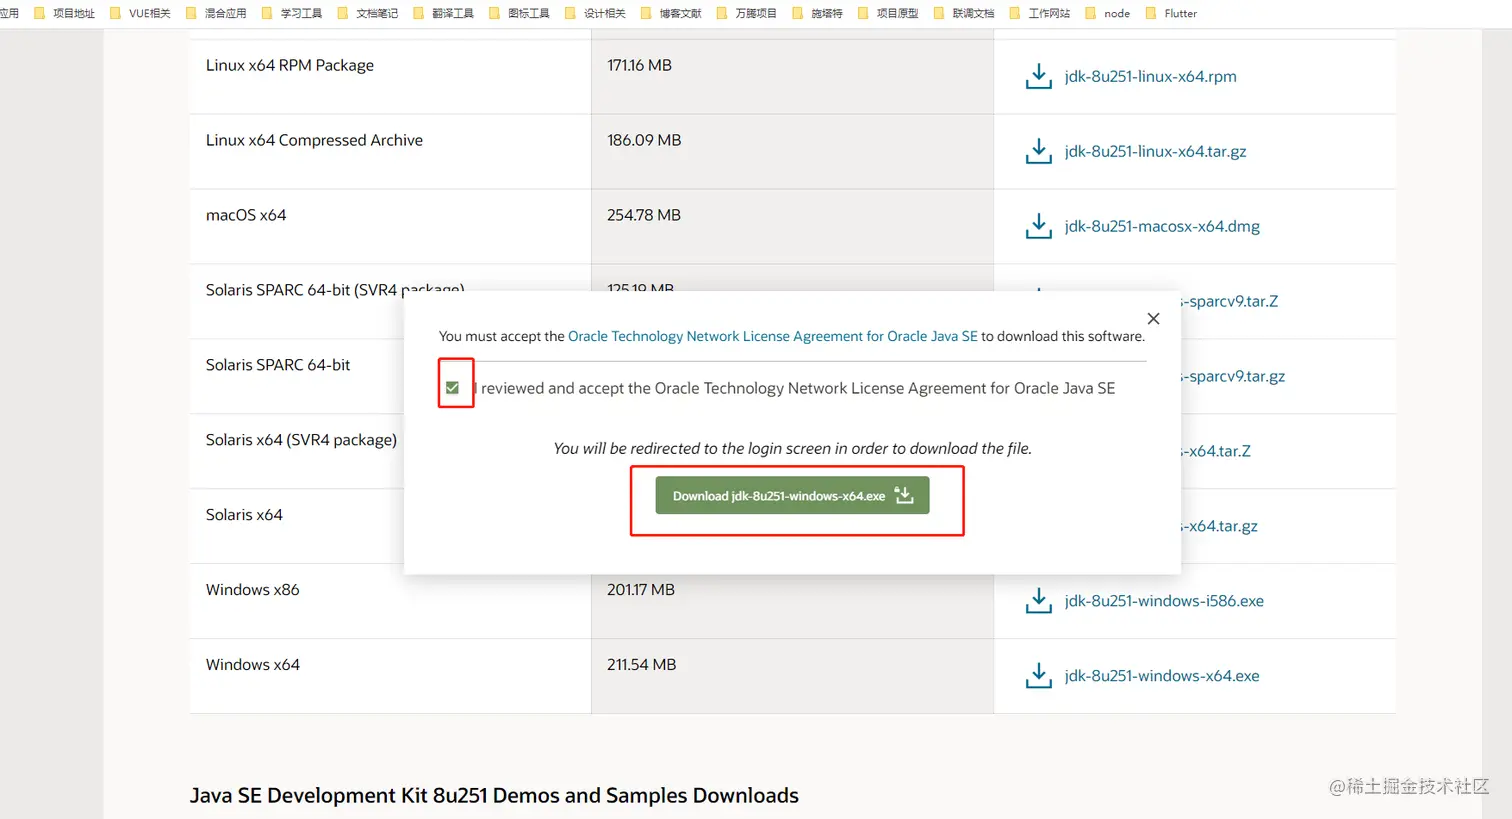
Task: Click the folder icon of the node bookmark
Action: click(1091, 13)
